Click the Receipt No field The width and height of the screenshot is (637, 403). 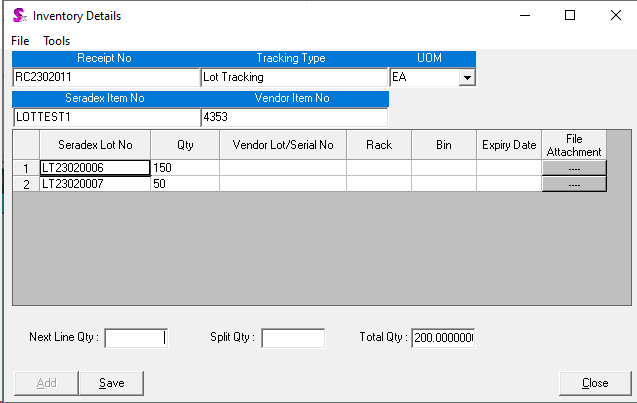click(x=106, y=77)
